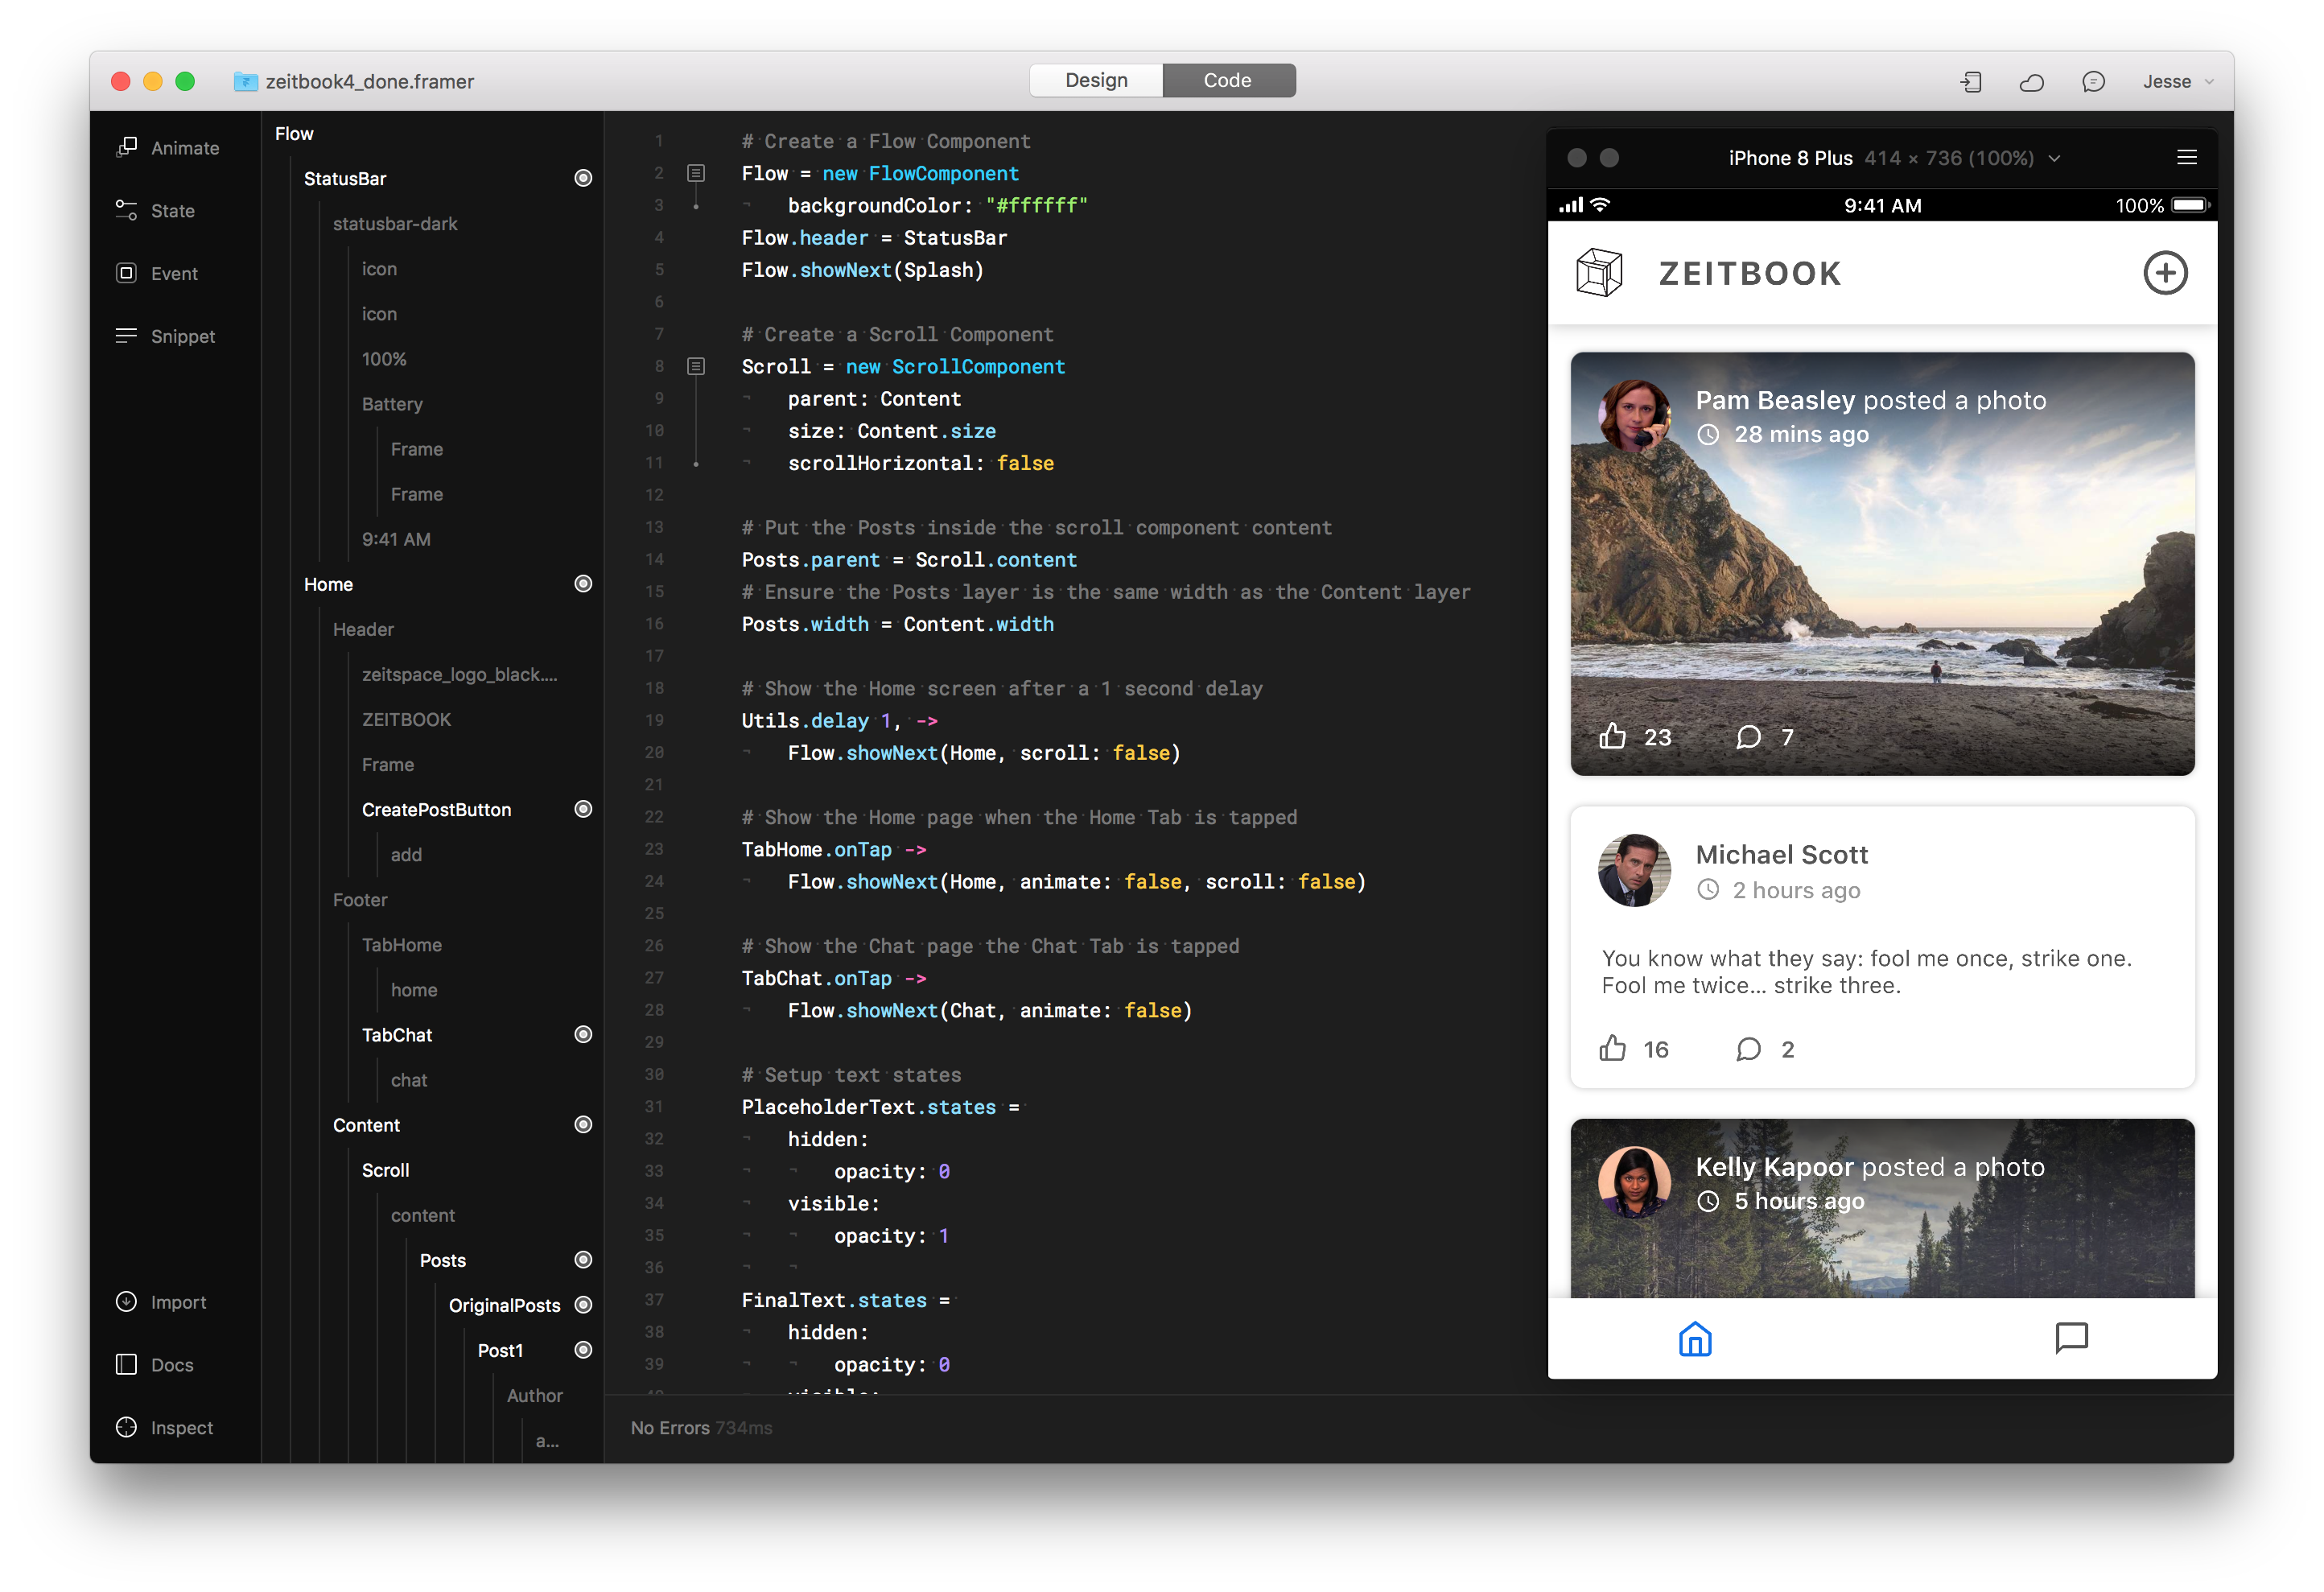2324x1592 pixels.
Task: Open the Snippet sidebar icon
Action: coord(127,336)
